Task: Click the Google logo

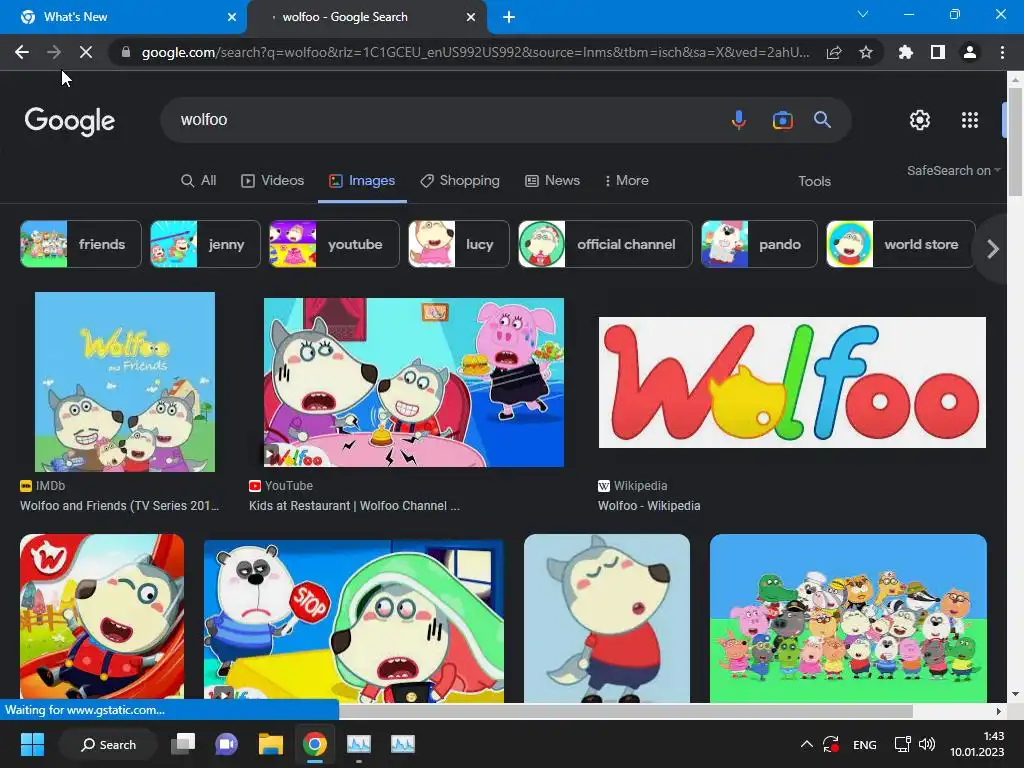Action: (70, 121)
